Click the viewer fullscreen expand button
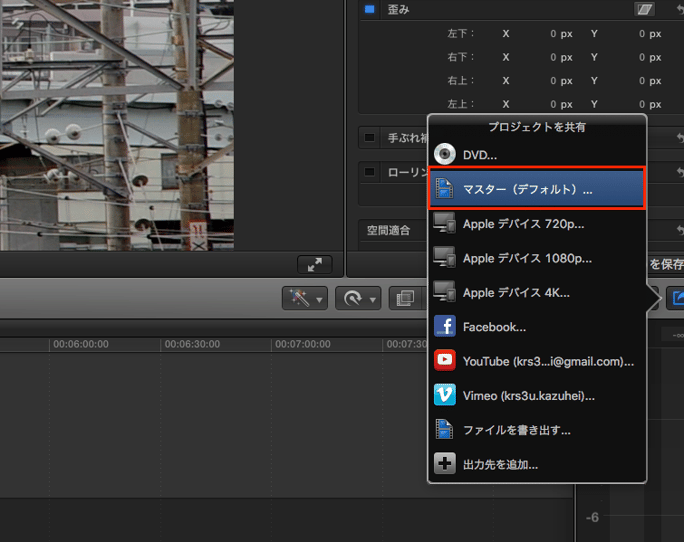684x542 pixels. pyautogui.click(x=314, y=264)
